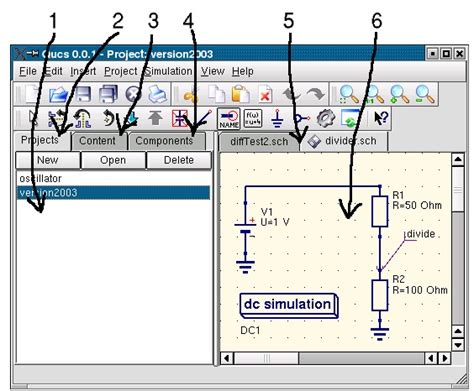The image size is (474, 391).
Task: Click the Delete project button
Action: [x=179, y=160]
